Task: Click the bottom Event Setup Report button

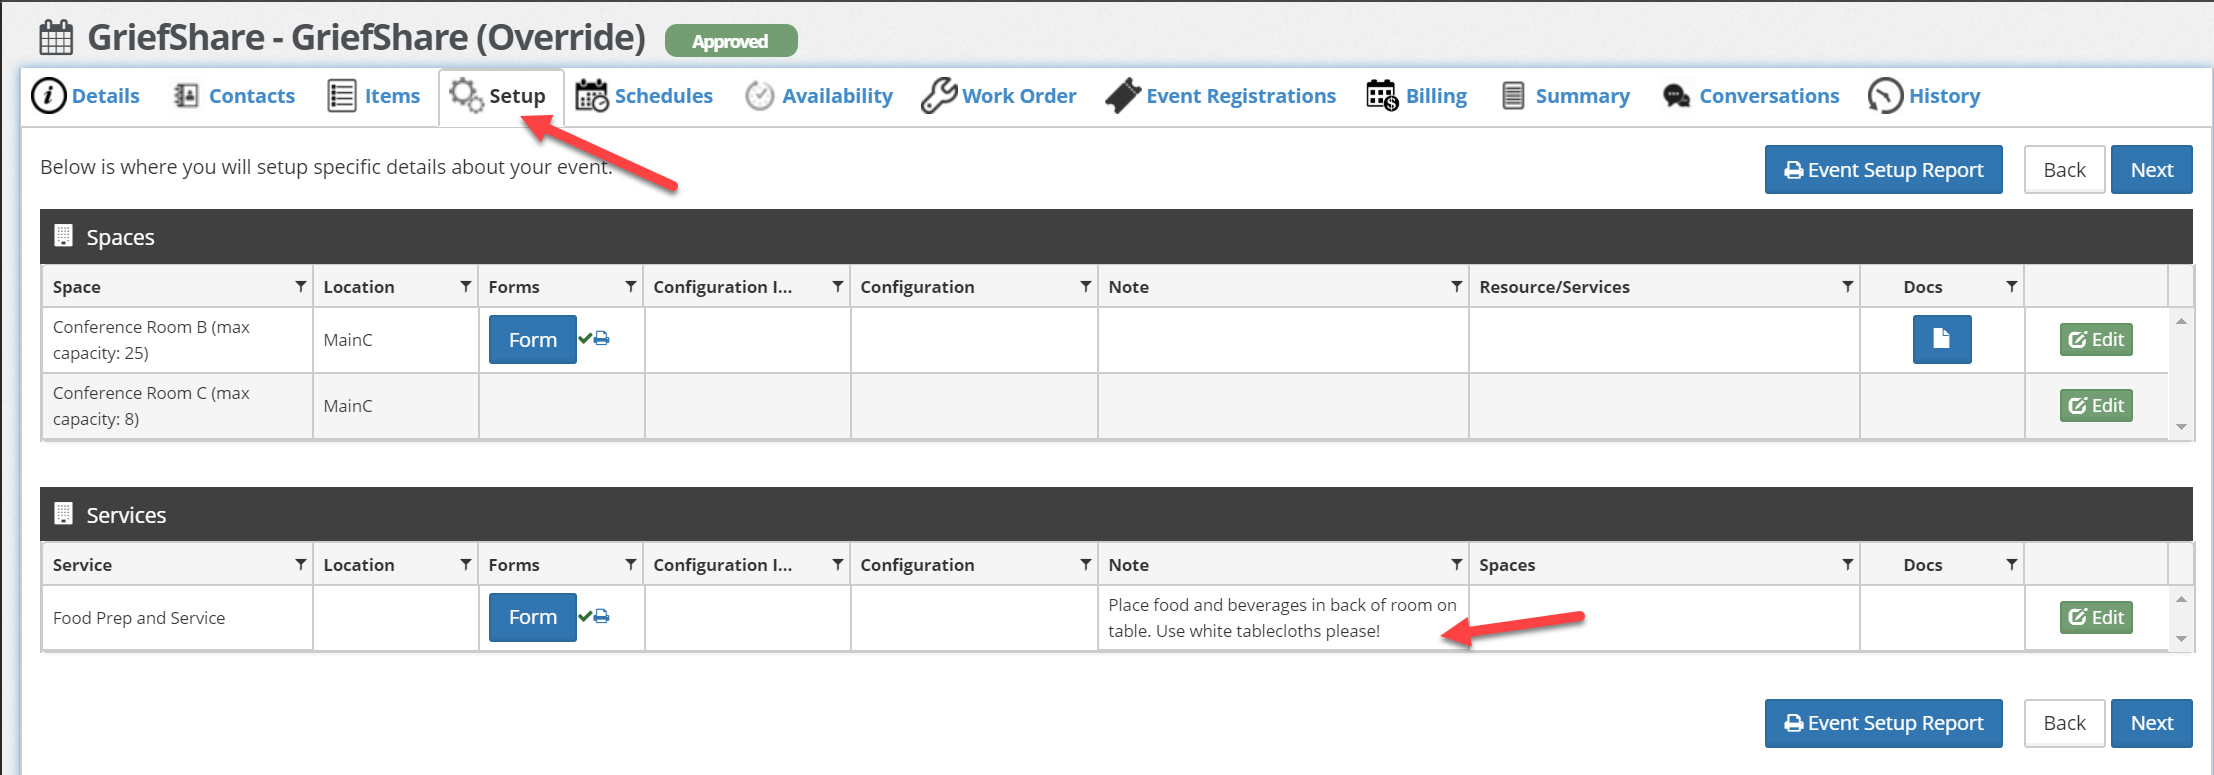Action: pyautogui.click(x=1883, y=723)
